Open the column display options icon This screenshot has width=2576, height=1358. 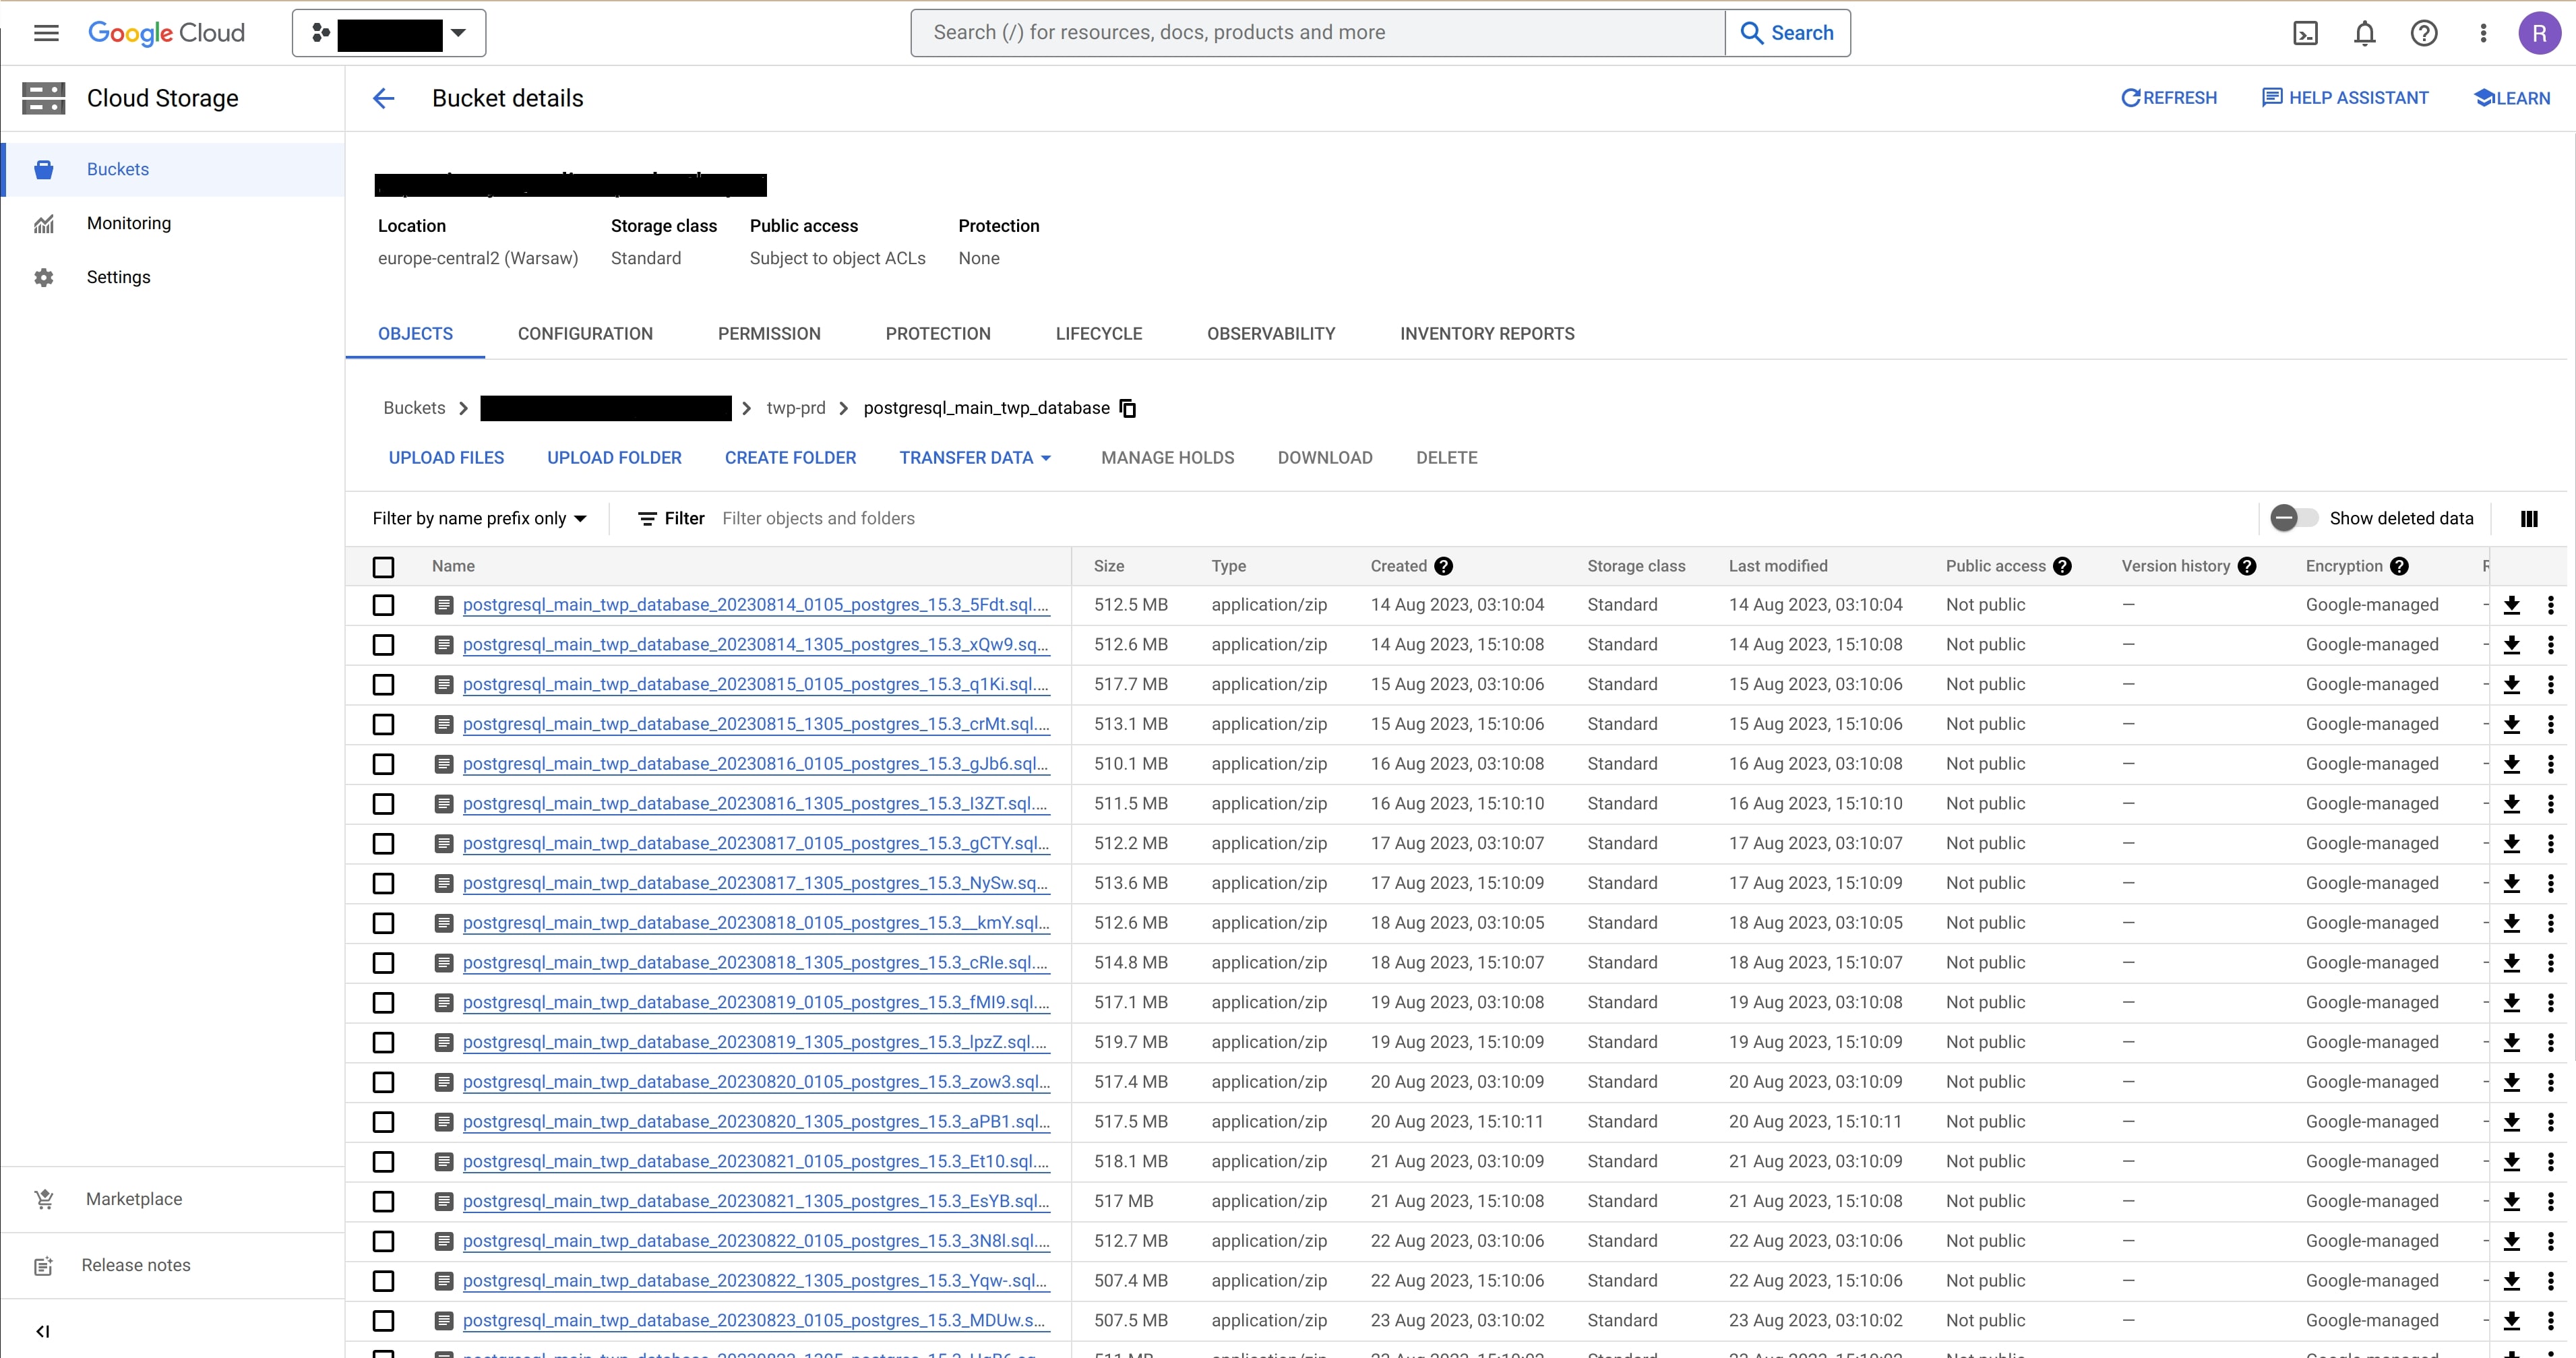coord(2529,518)
